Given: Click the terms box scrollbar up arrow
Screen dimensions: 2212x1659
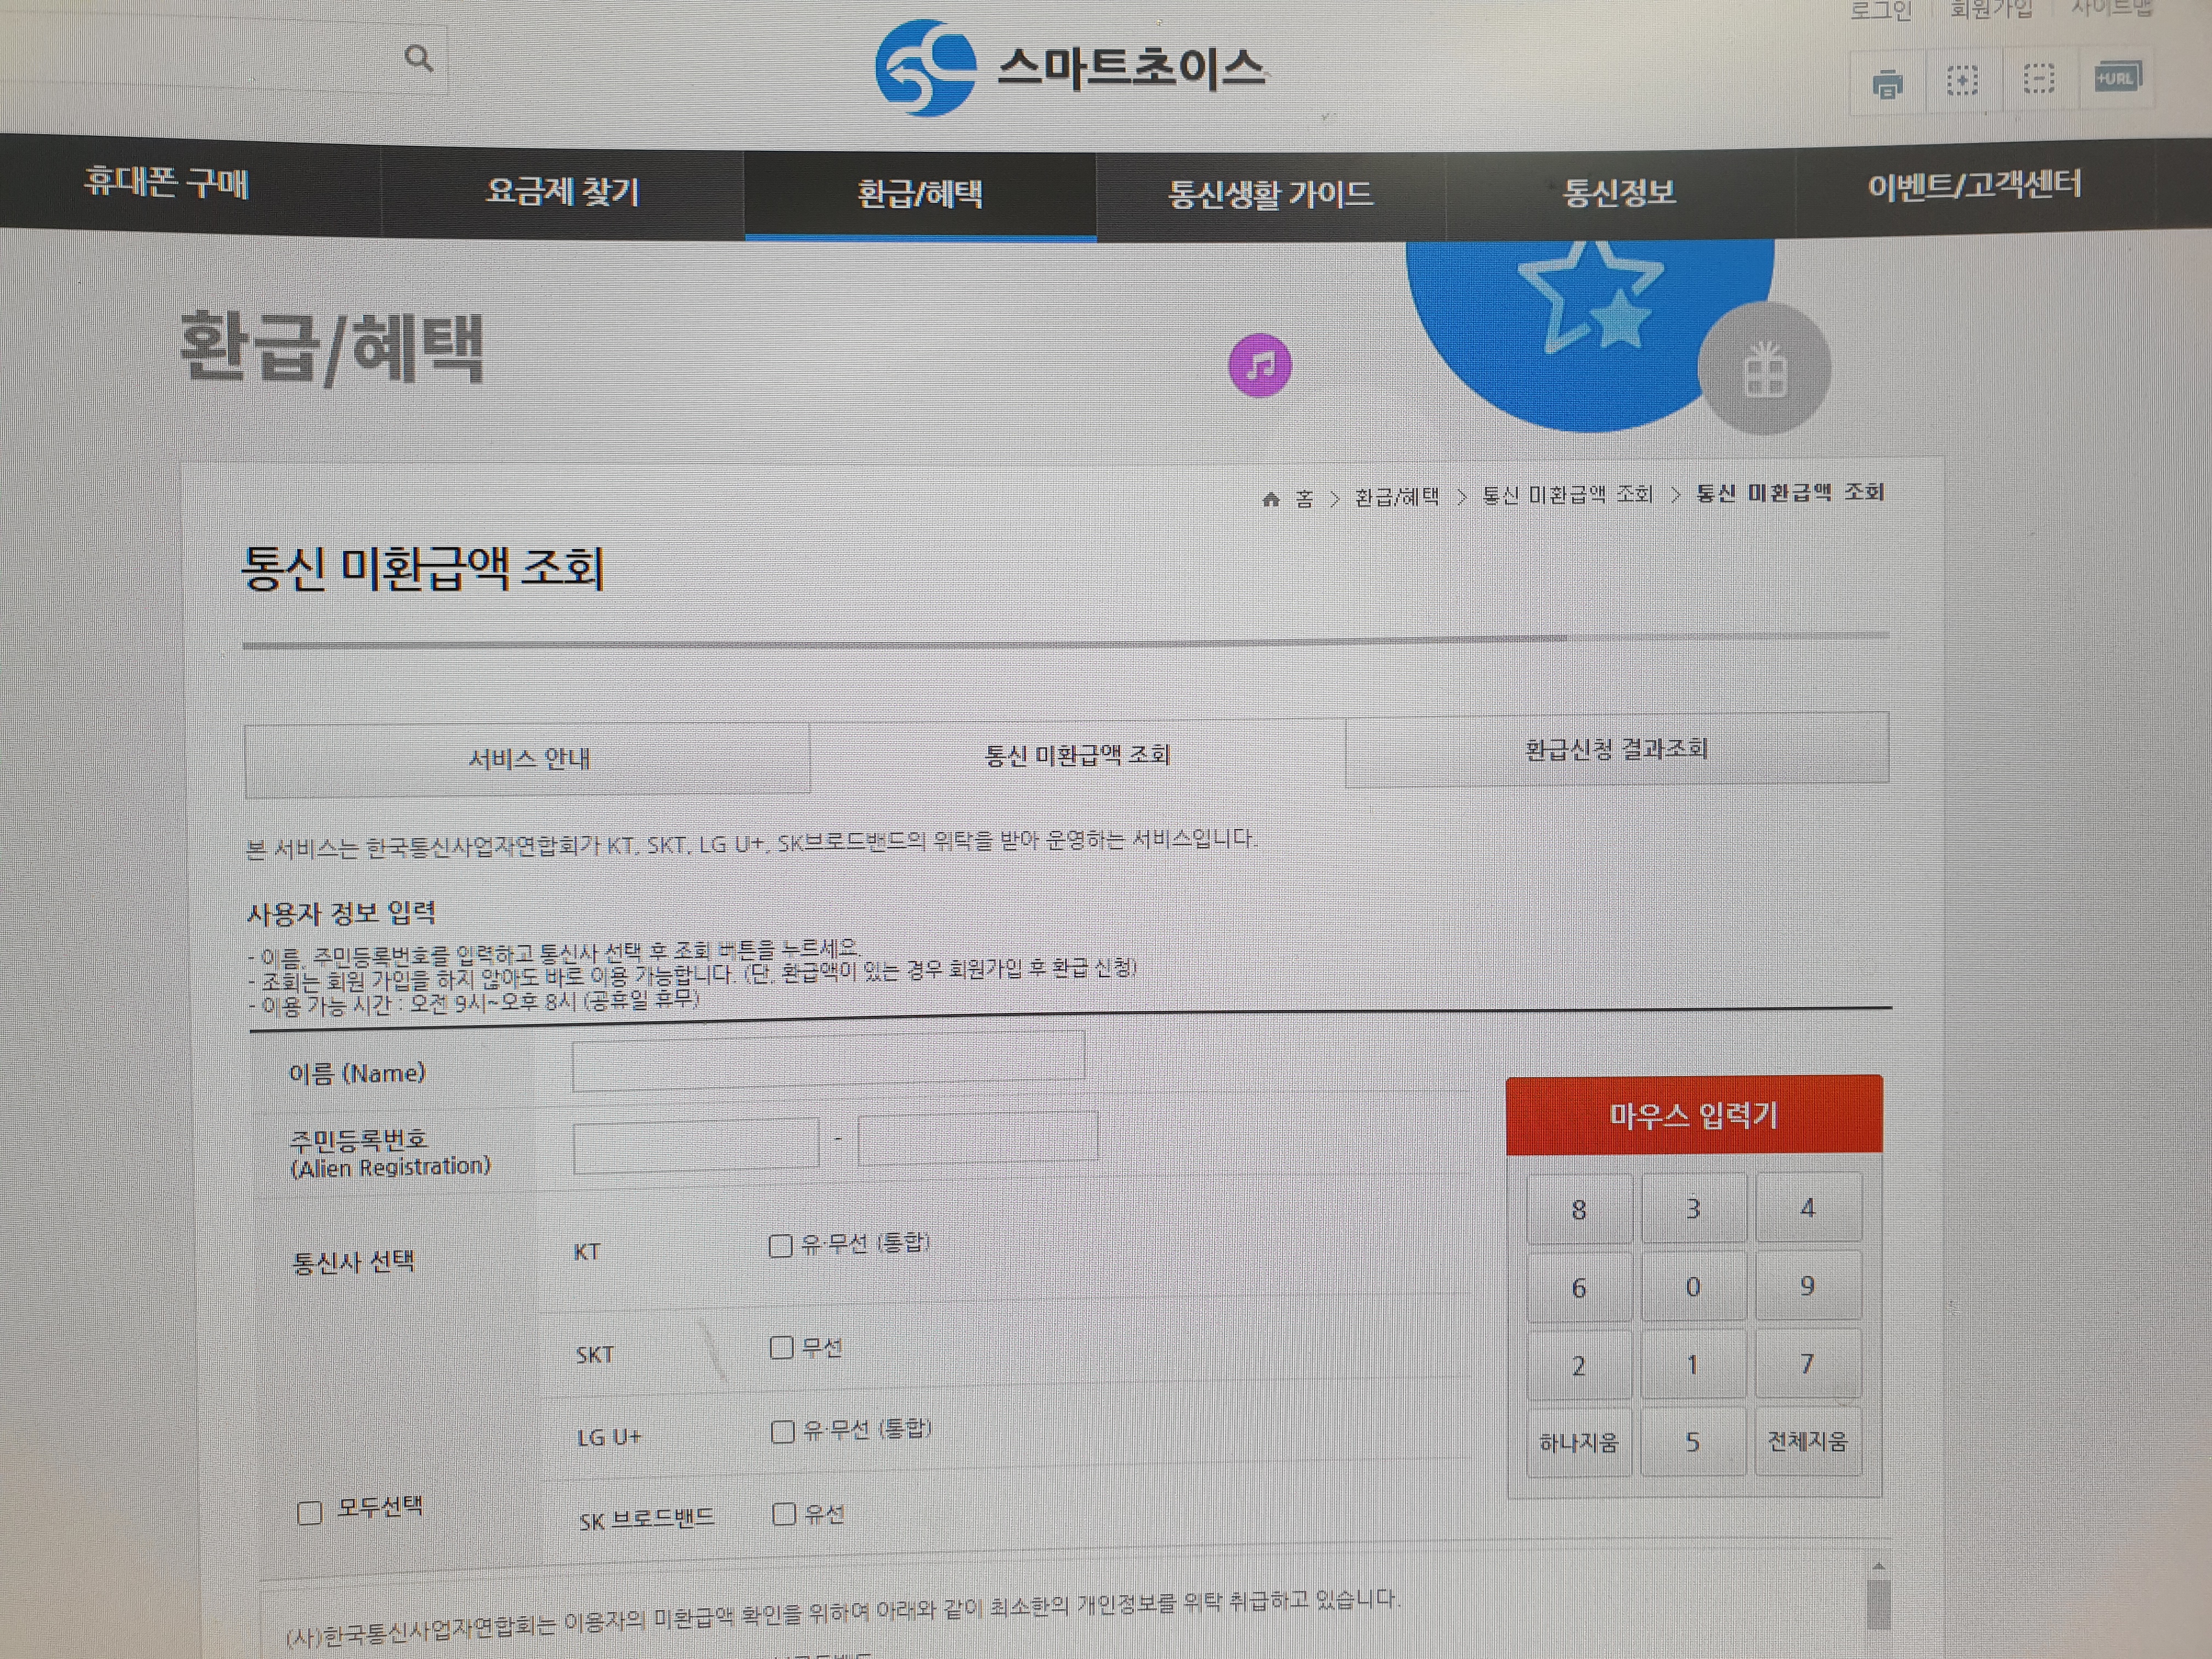Looking at the screenshot, I should point(1878,1567).
